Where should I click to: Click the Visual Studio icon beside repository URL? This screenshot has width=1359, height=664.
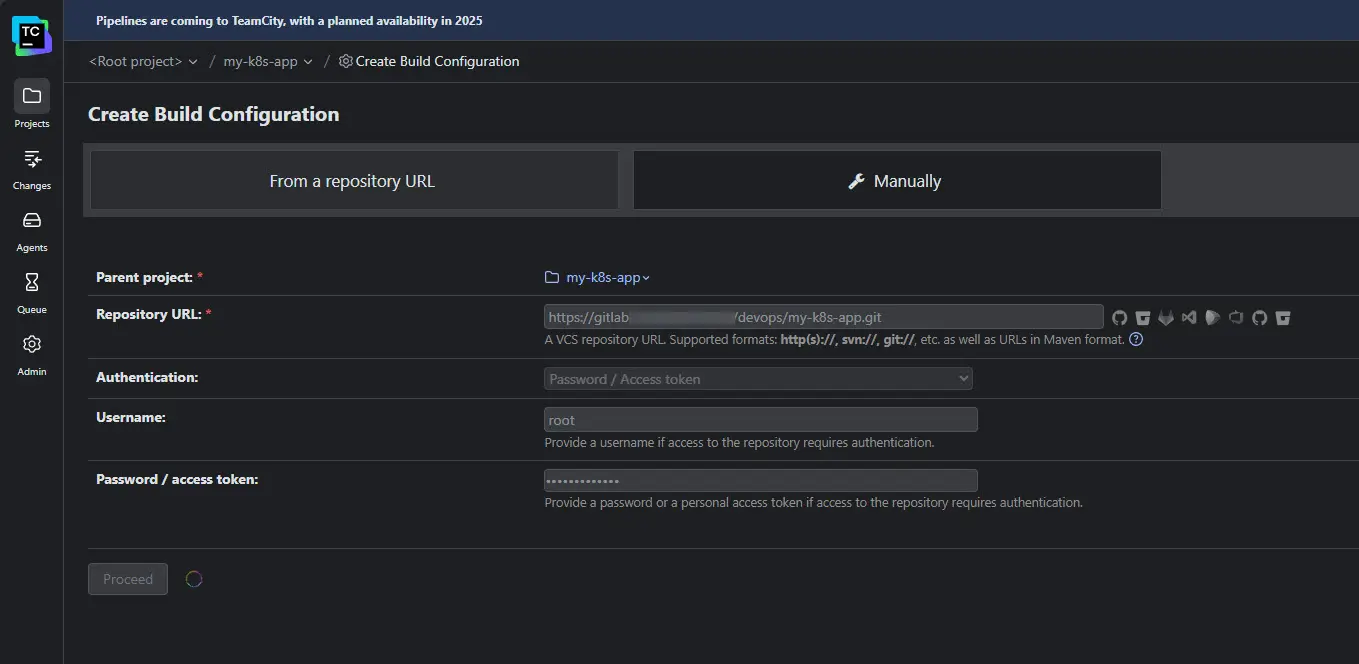point(1189,318)
